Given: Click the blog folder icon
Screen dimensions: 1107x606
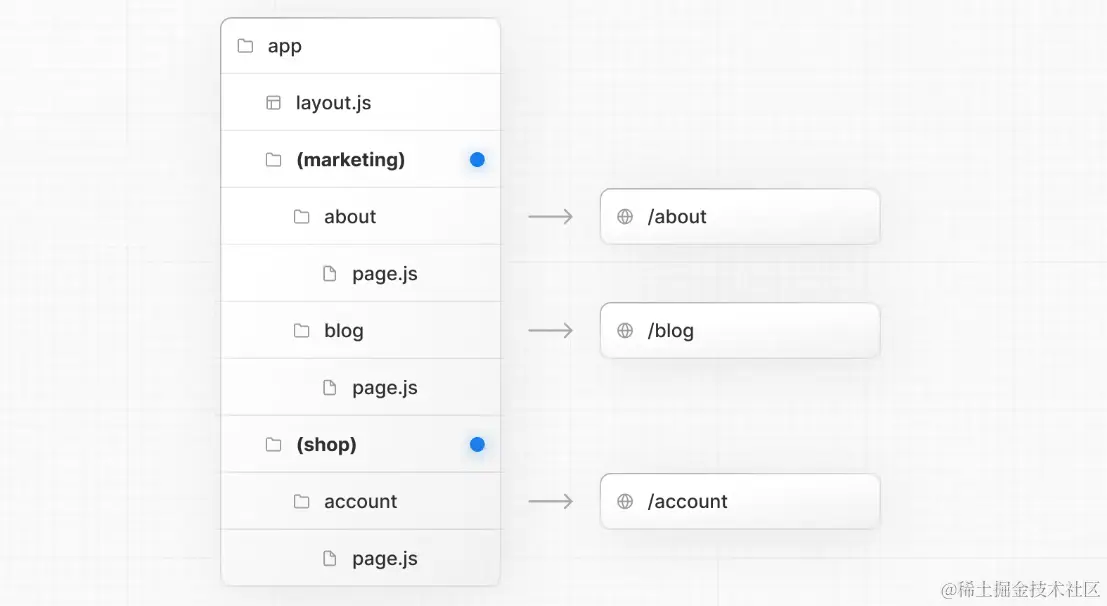Looking at the screenshot, I should (301, 331).
